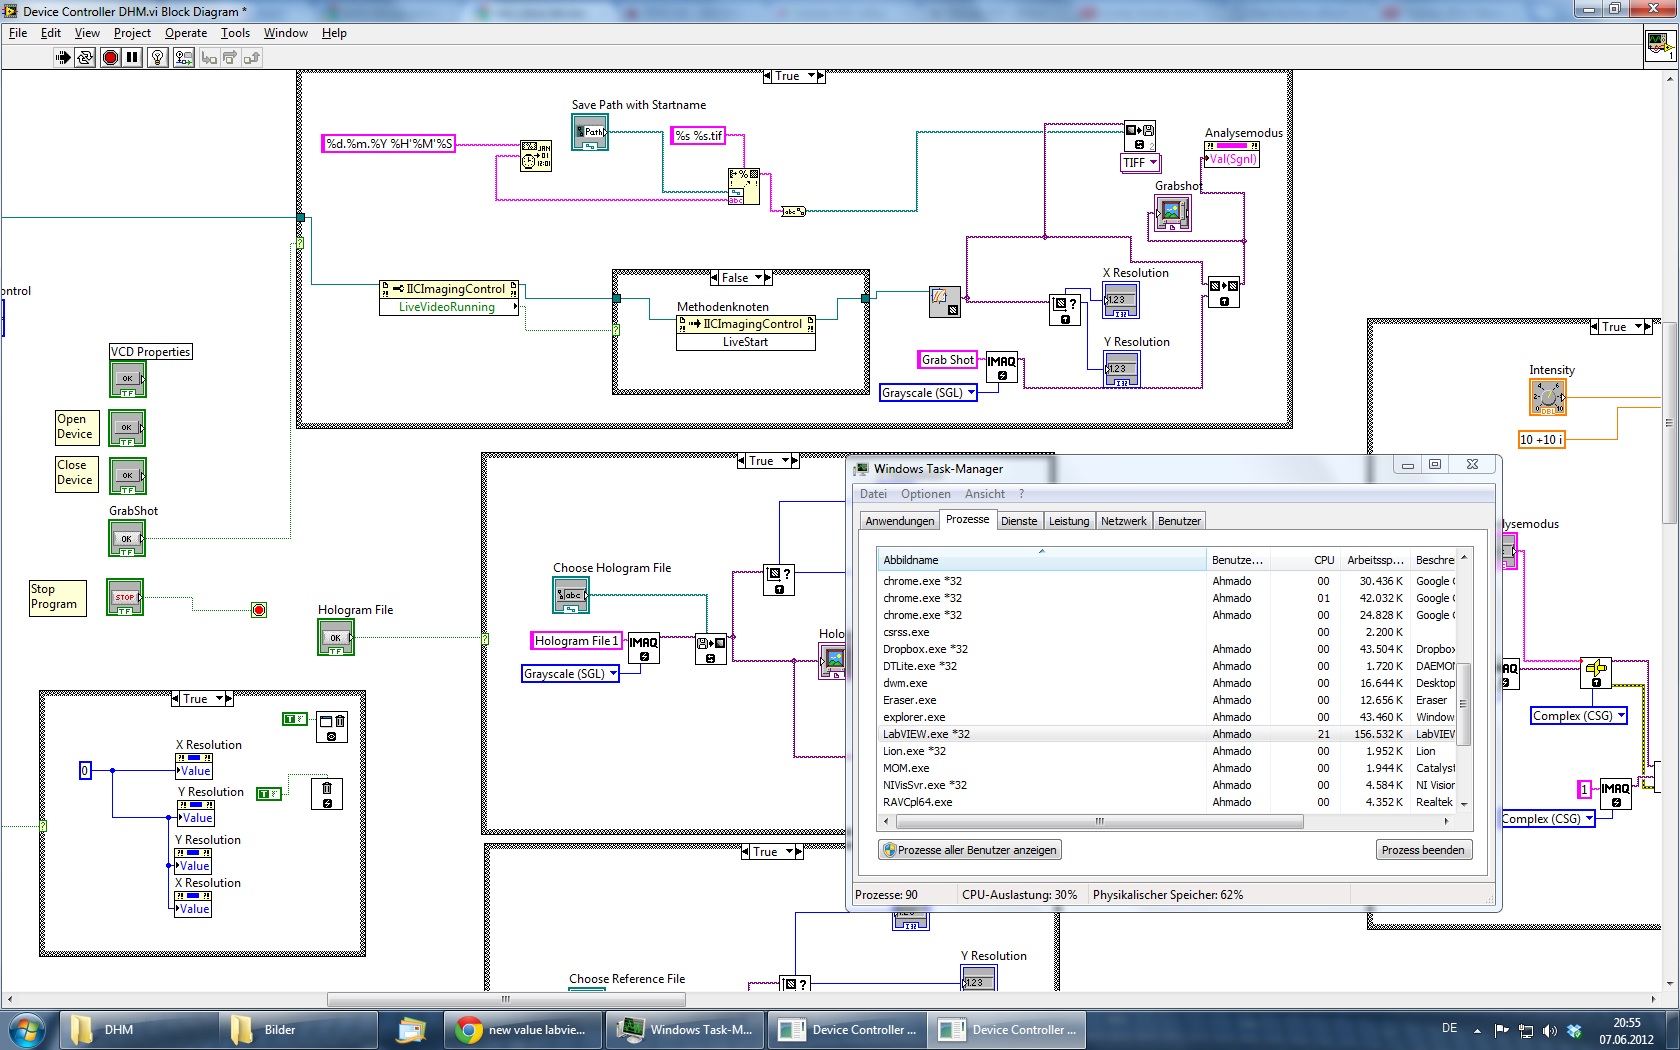Click the Grabshot image indicator node
This screenshot has height=1050, width=1680.
[x=1172, y=213]
